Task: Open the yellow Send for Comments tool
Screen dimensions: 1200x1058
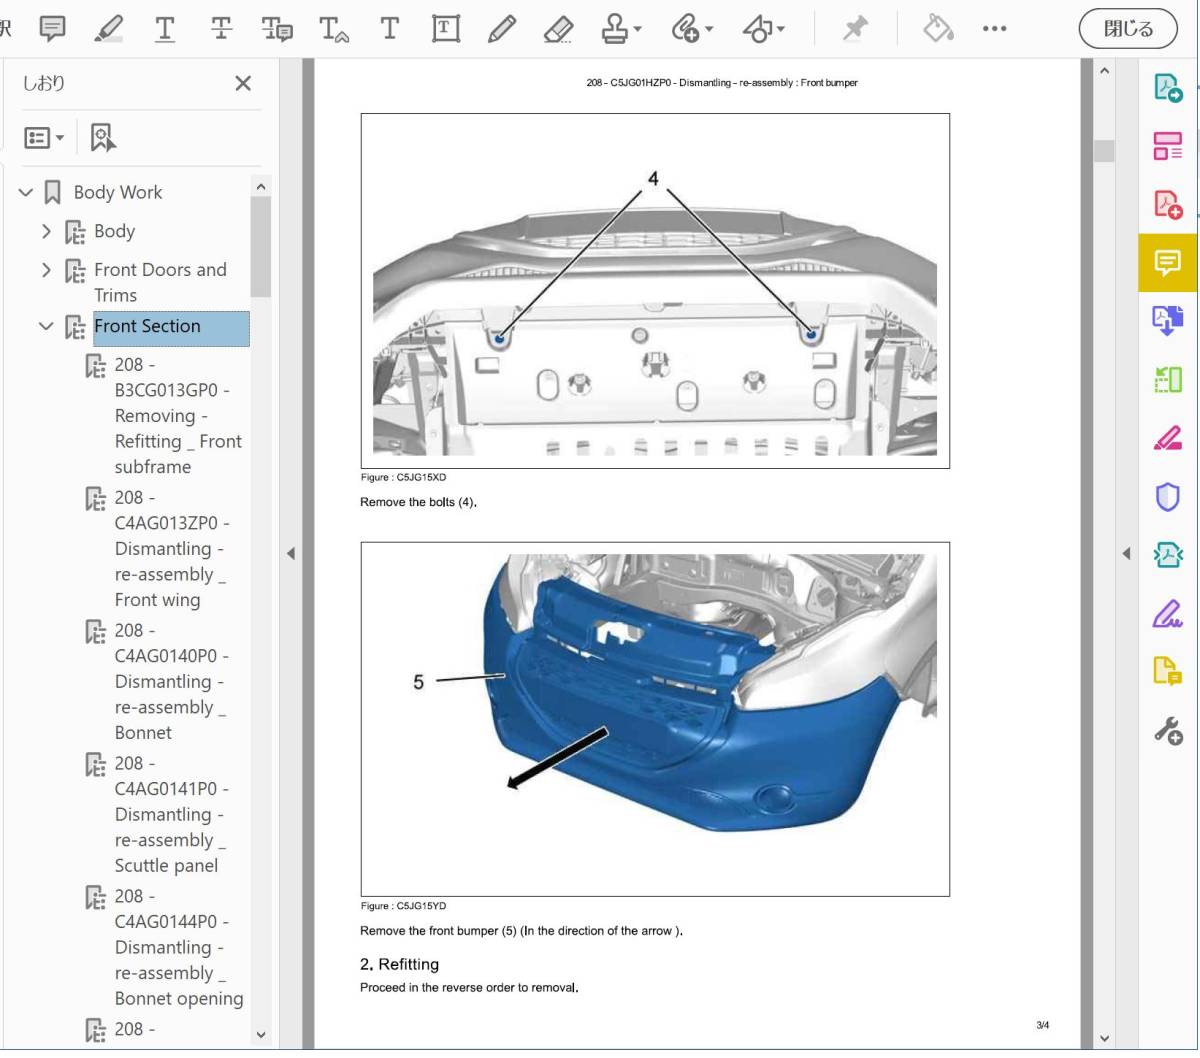Action: pyautogui.click(x=1168, y=671)
